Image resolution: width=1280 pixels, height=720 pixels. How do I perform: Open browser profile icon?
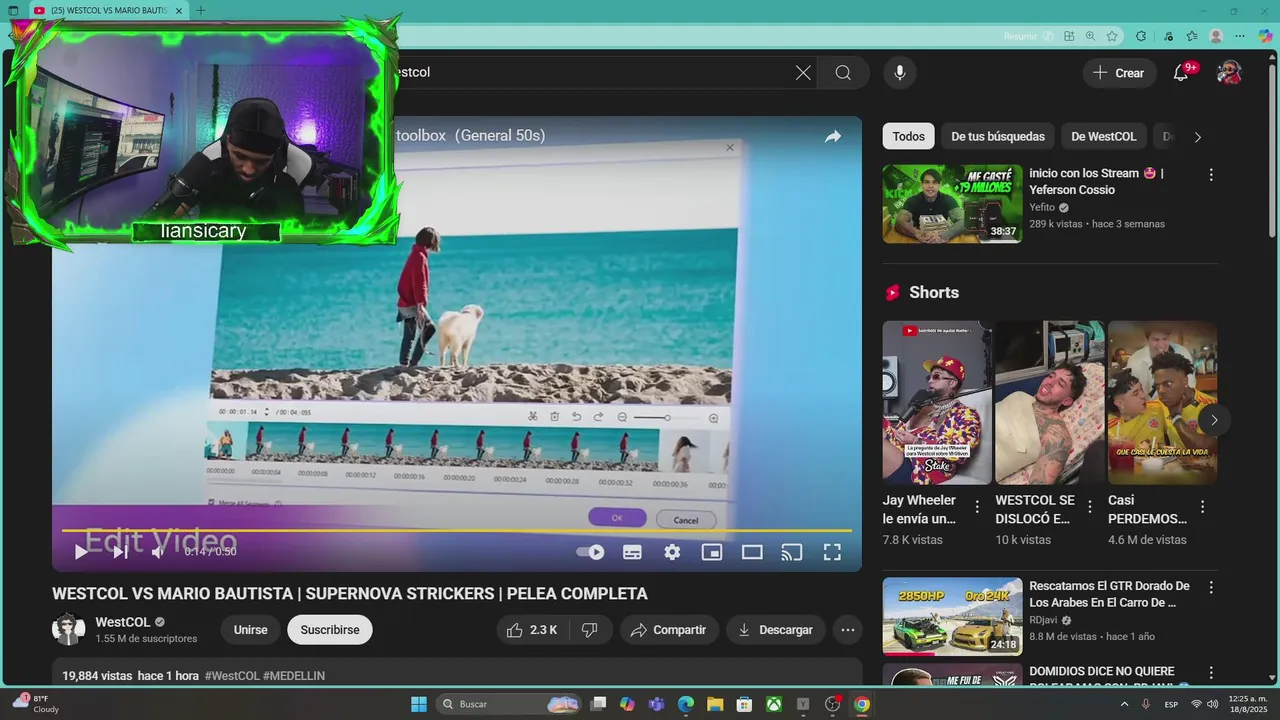pos(1216,36)
